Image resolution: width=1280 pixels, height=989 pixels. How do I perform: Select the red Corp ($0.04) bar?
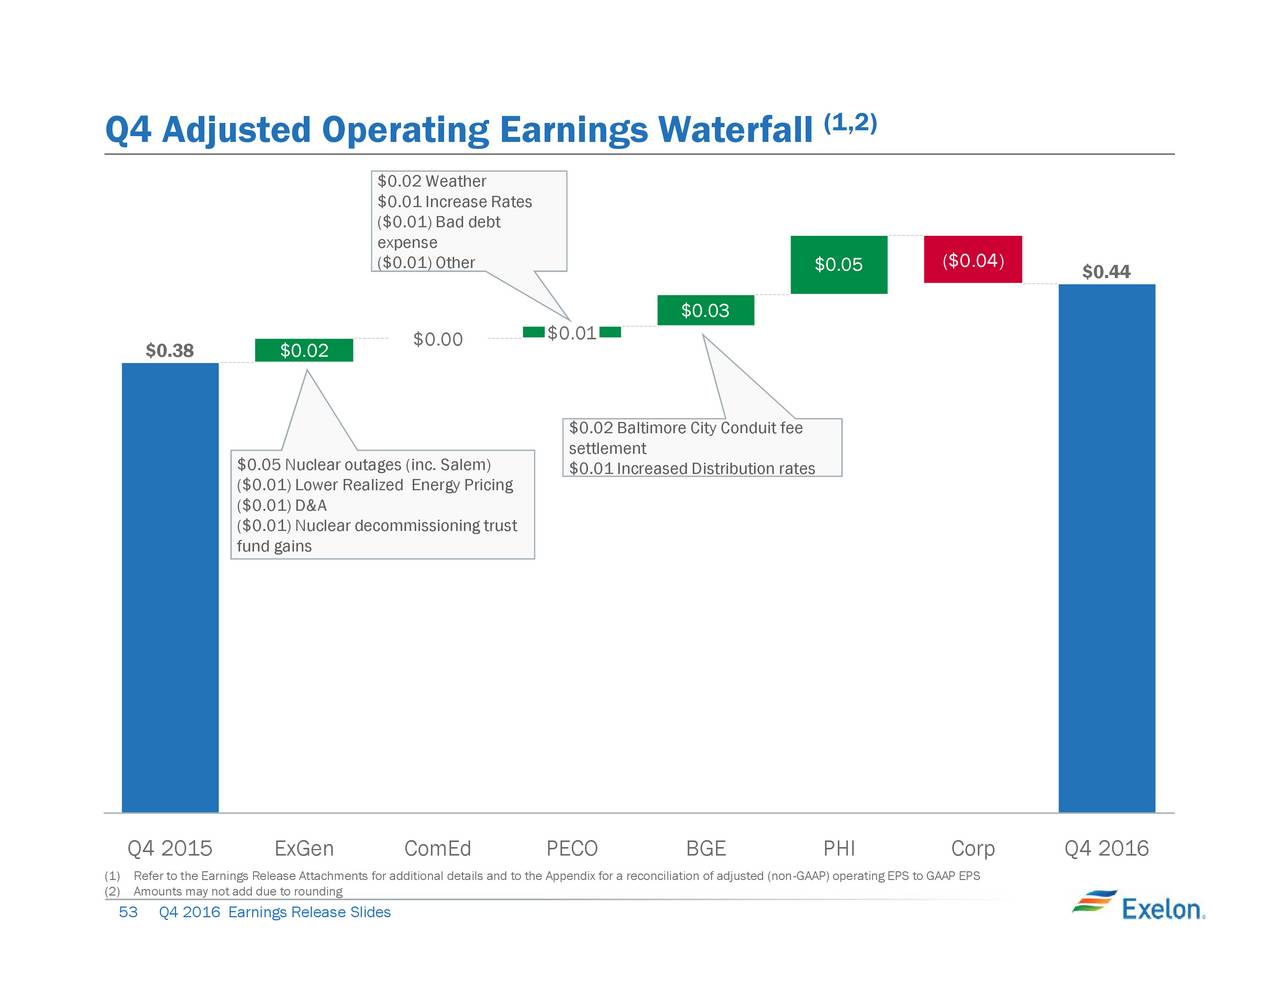tap(973, 260)
